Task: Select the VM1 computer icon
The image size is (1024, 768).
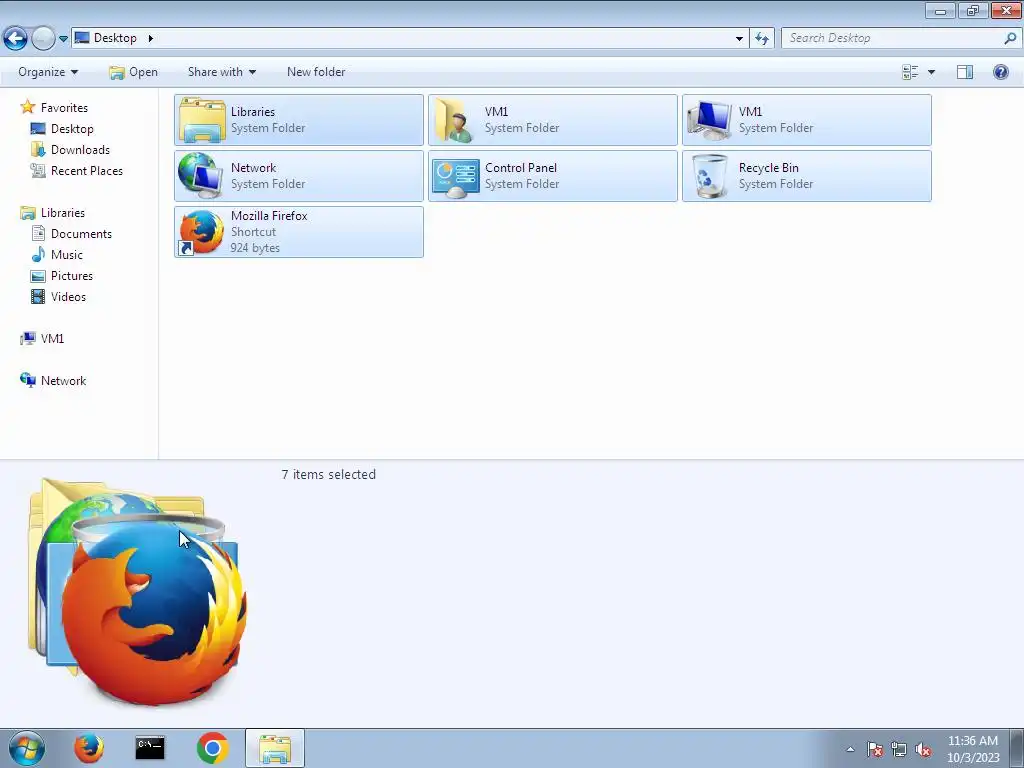Action: point(709,120)
